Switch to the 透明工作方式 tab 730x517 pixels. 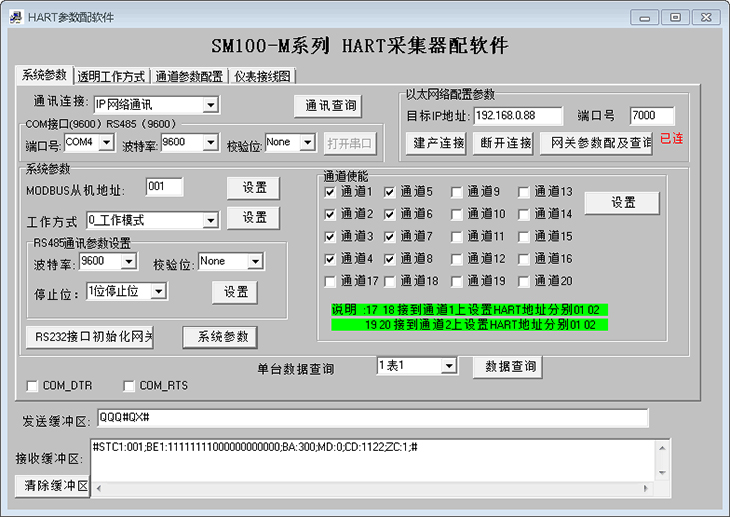(111, 76)
